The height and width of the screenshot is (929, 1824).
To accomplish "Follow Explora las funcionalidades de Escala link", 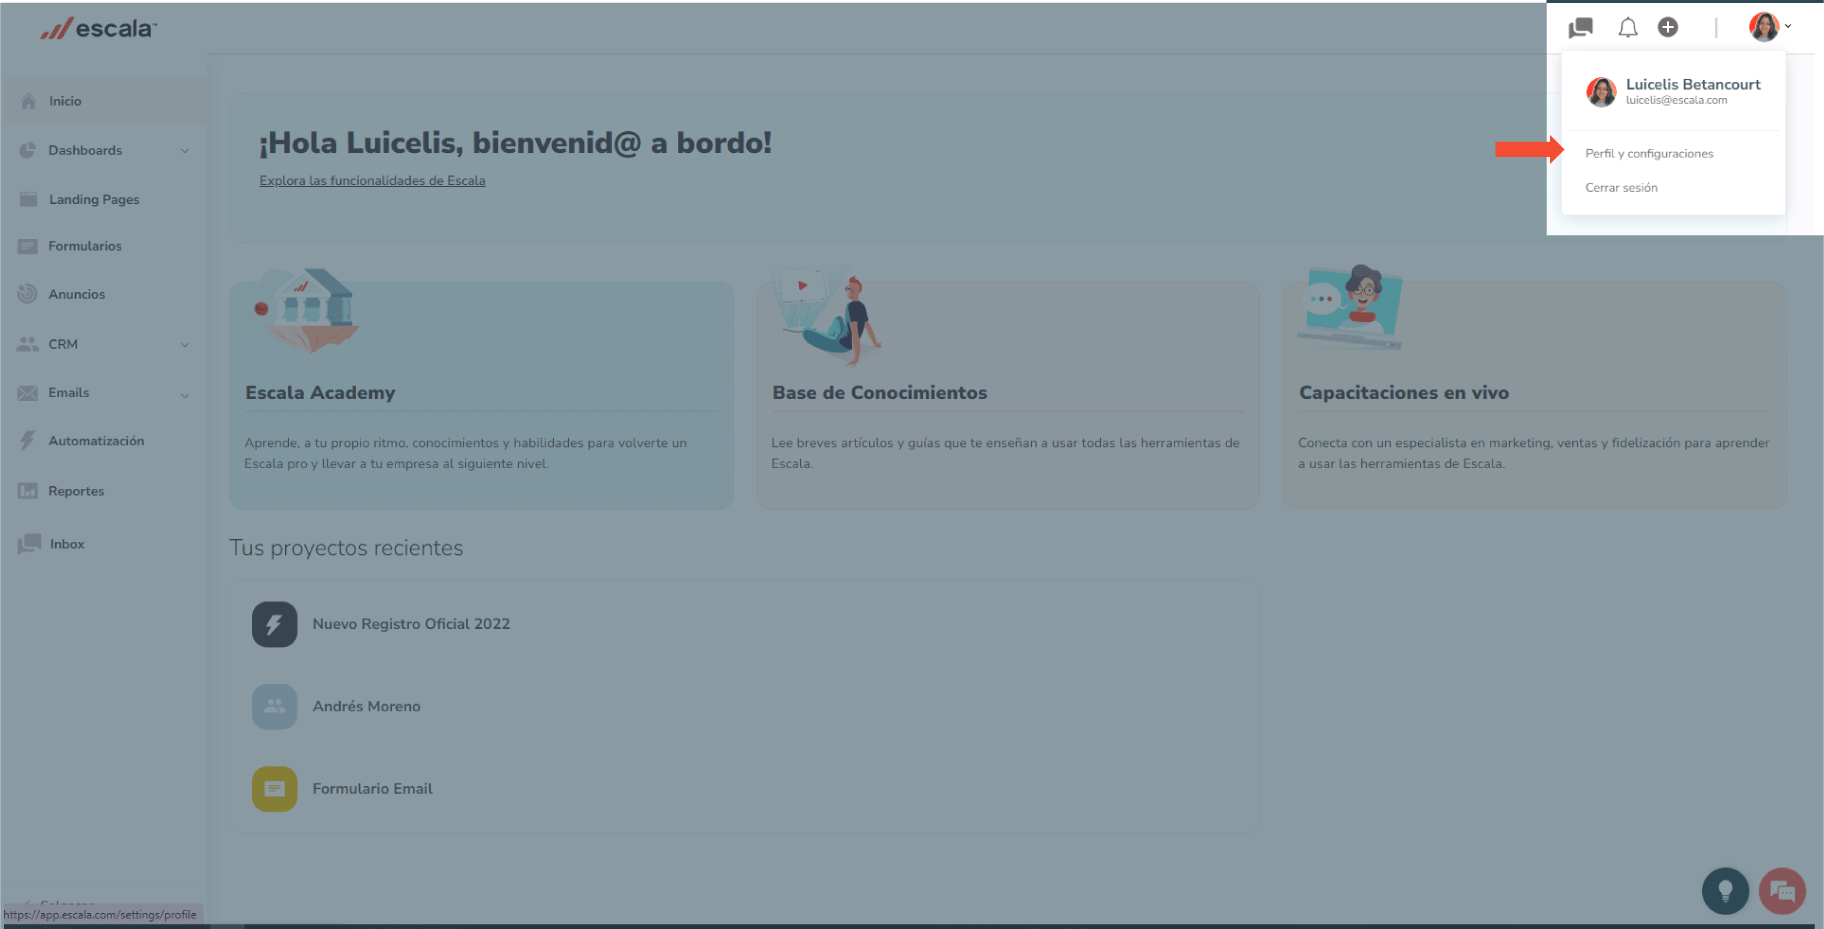I will tap(372, 181).
